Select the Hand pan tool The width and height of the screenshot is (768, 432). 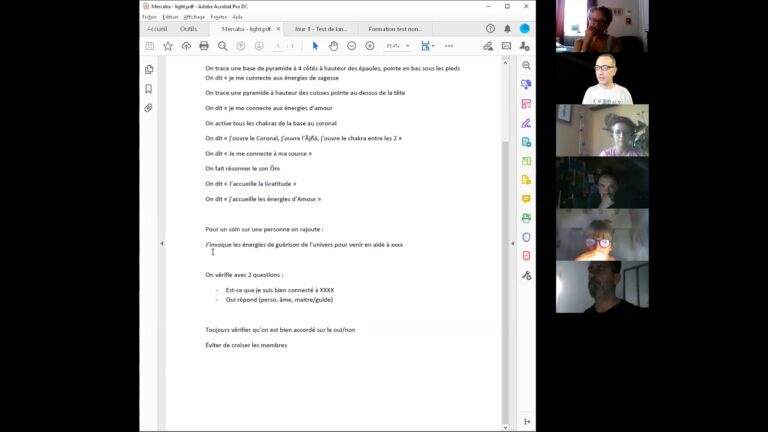[x=334, y=46]
